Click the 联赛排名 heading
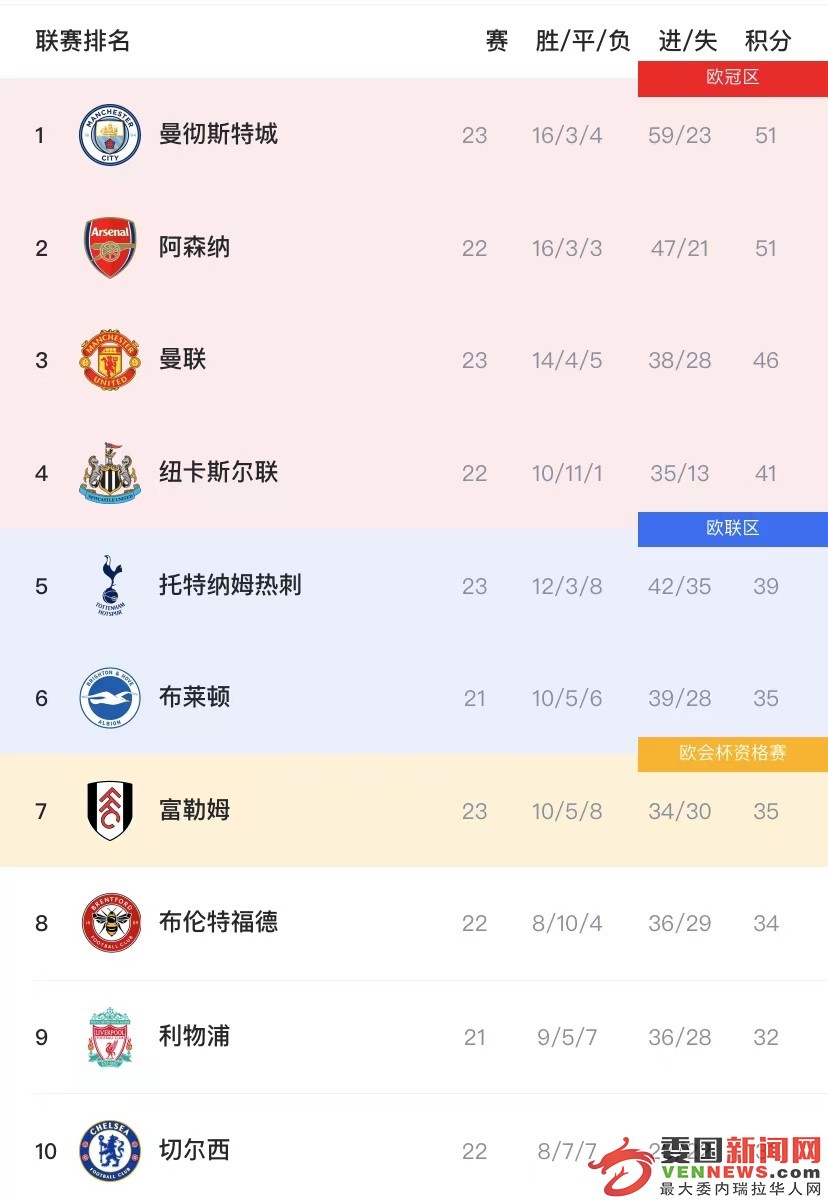828x1204 pixels. pyautogui.click(x=83, y=41)
